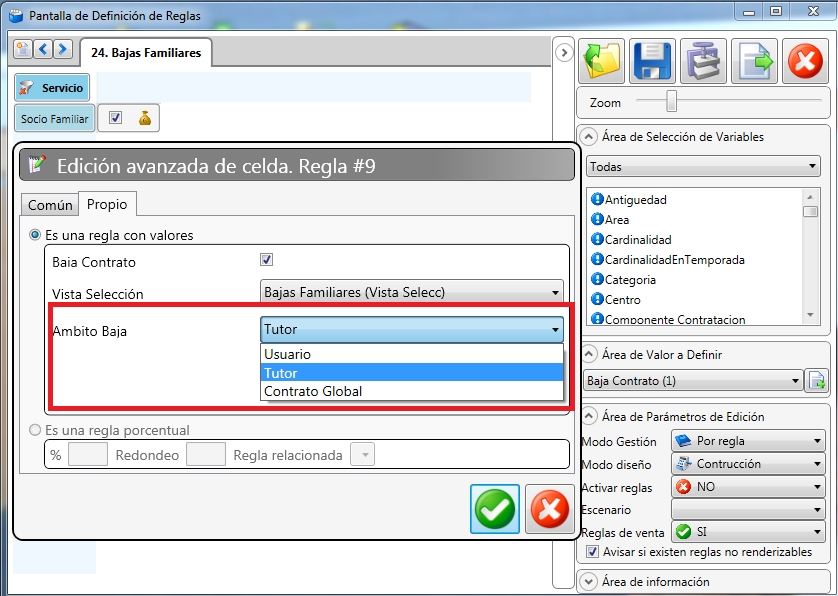Adjust the Zoom slider handle
Screen dimensions: 838x596
671,101
